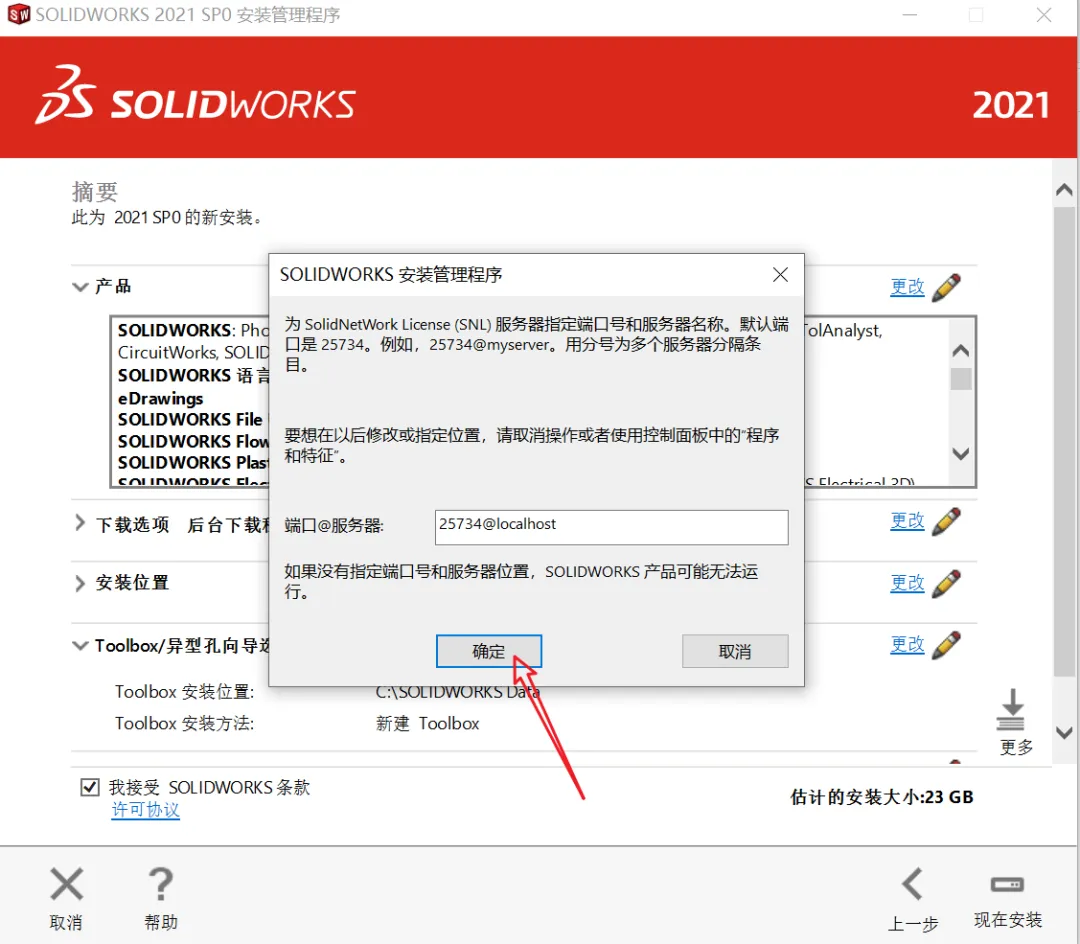Expand the 安装位置 section
Image resolution: width=1080 pixels, height=944 pixels.
[x=80, y=583]
